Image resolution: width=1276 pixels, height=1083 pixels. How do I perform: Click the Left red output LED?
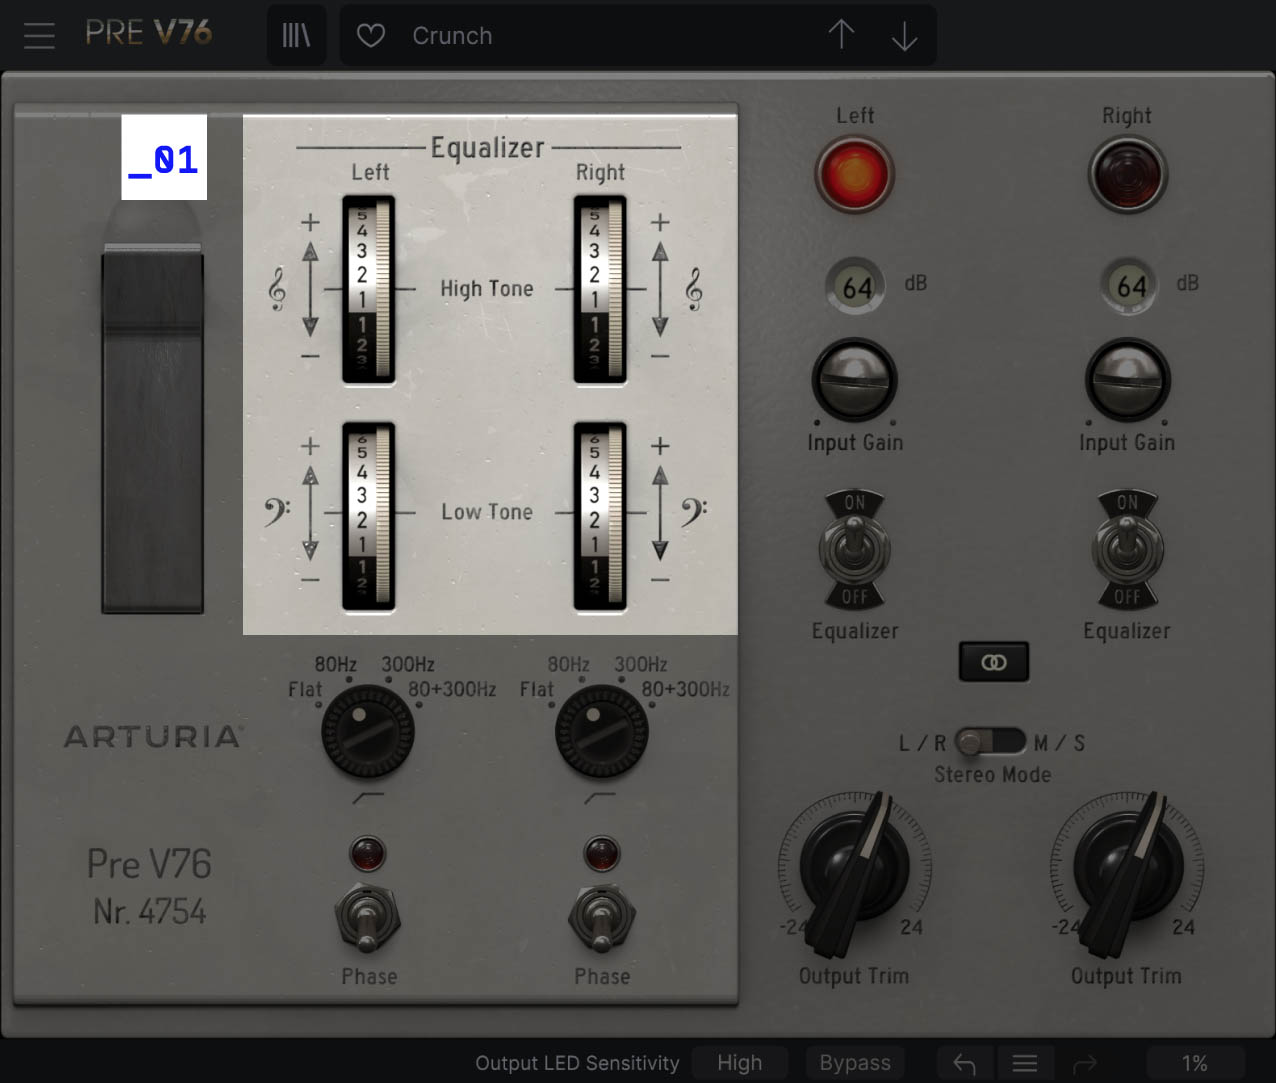pos(854,174)
